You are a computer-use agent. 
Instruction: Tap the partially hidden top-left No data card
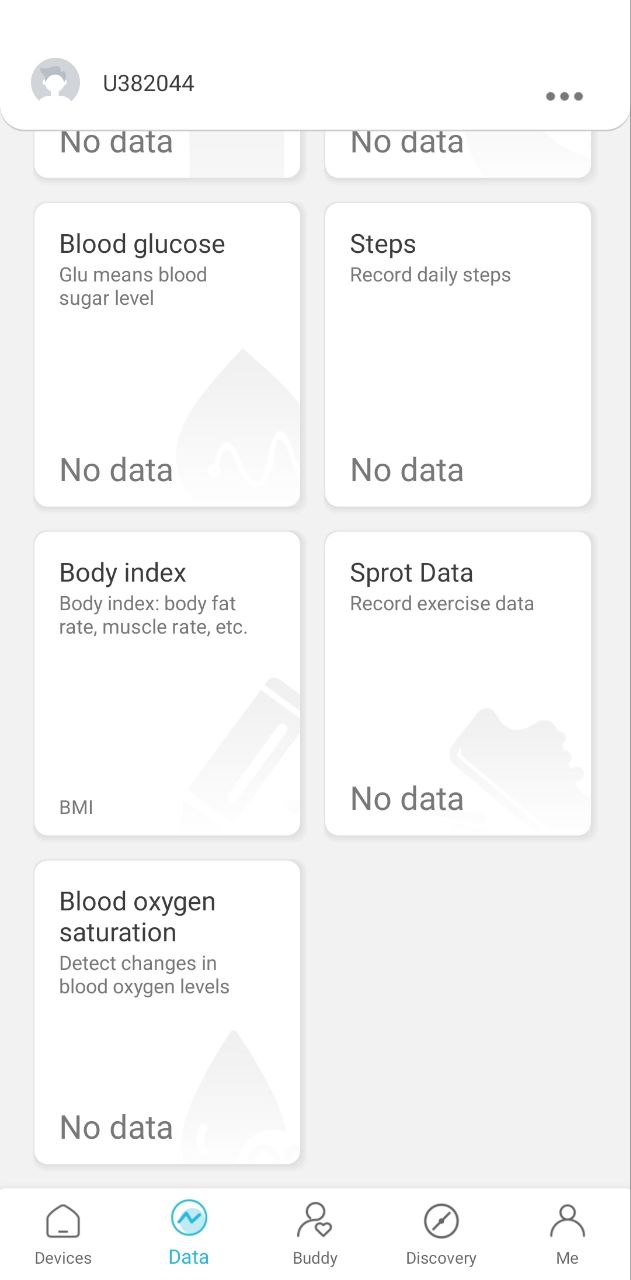point(167,154)
